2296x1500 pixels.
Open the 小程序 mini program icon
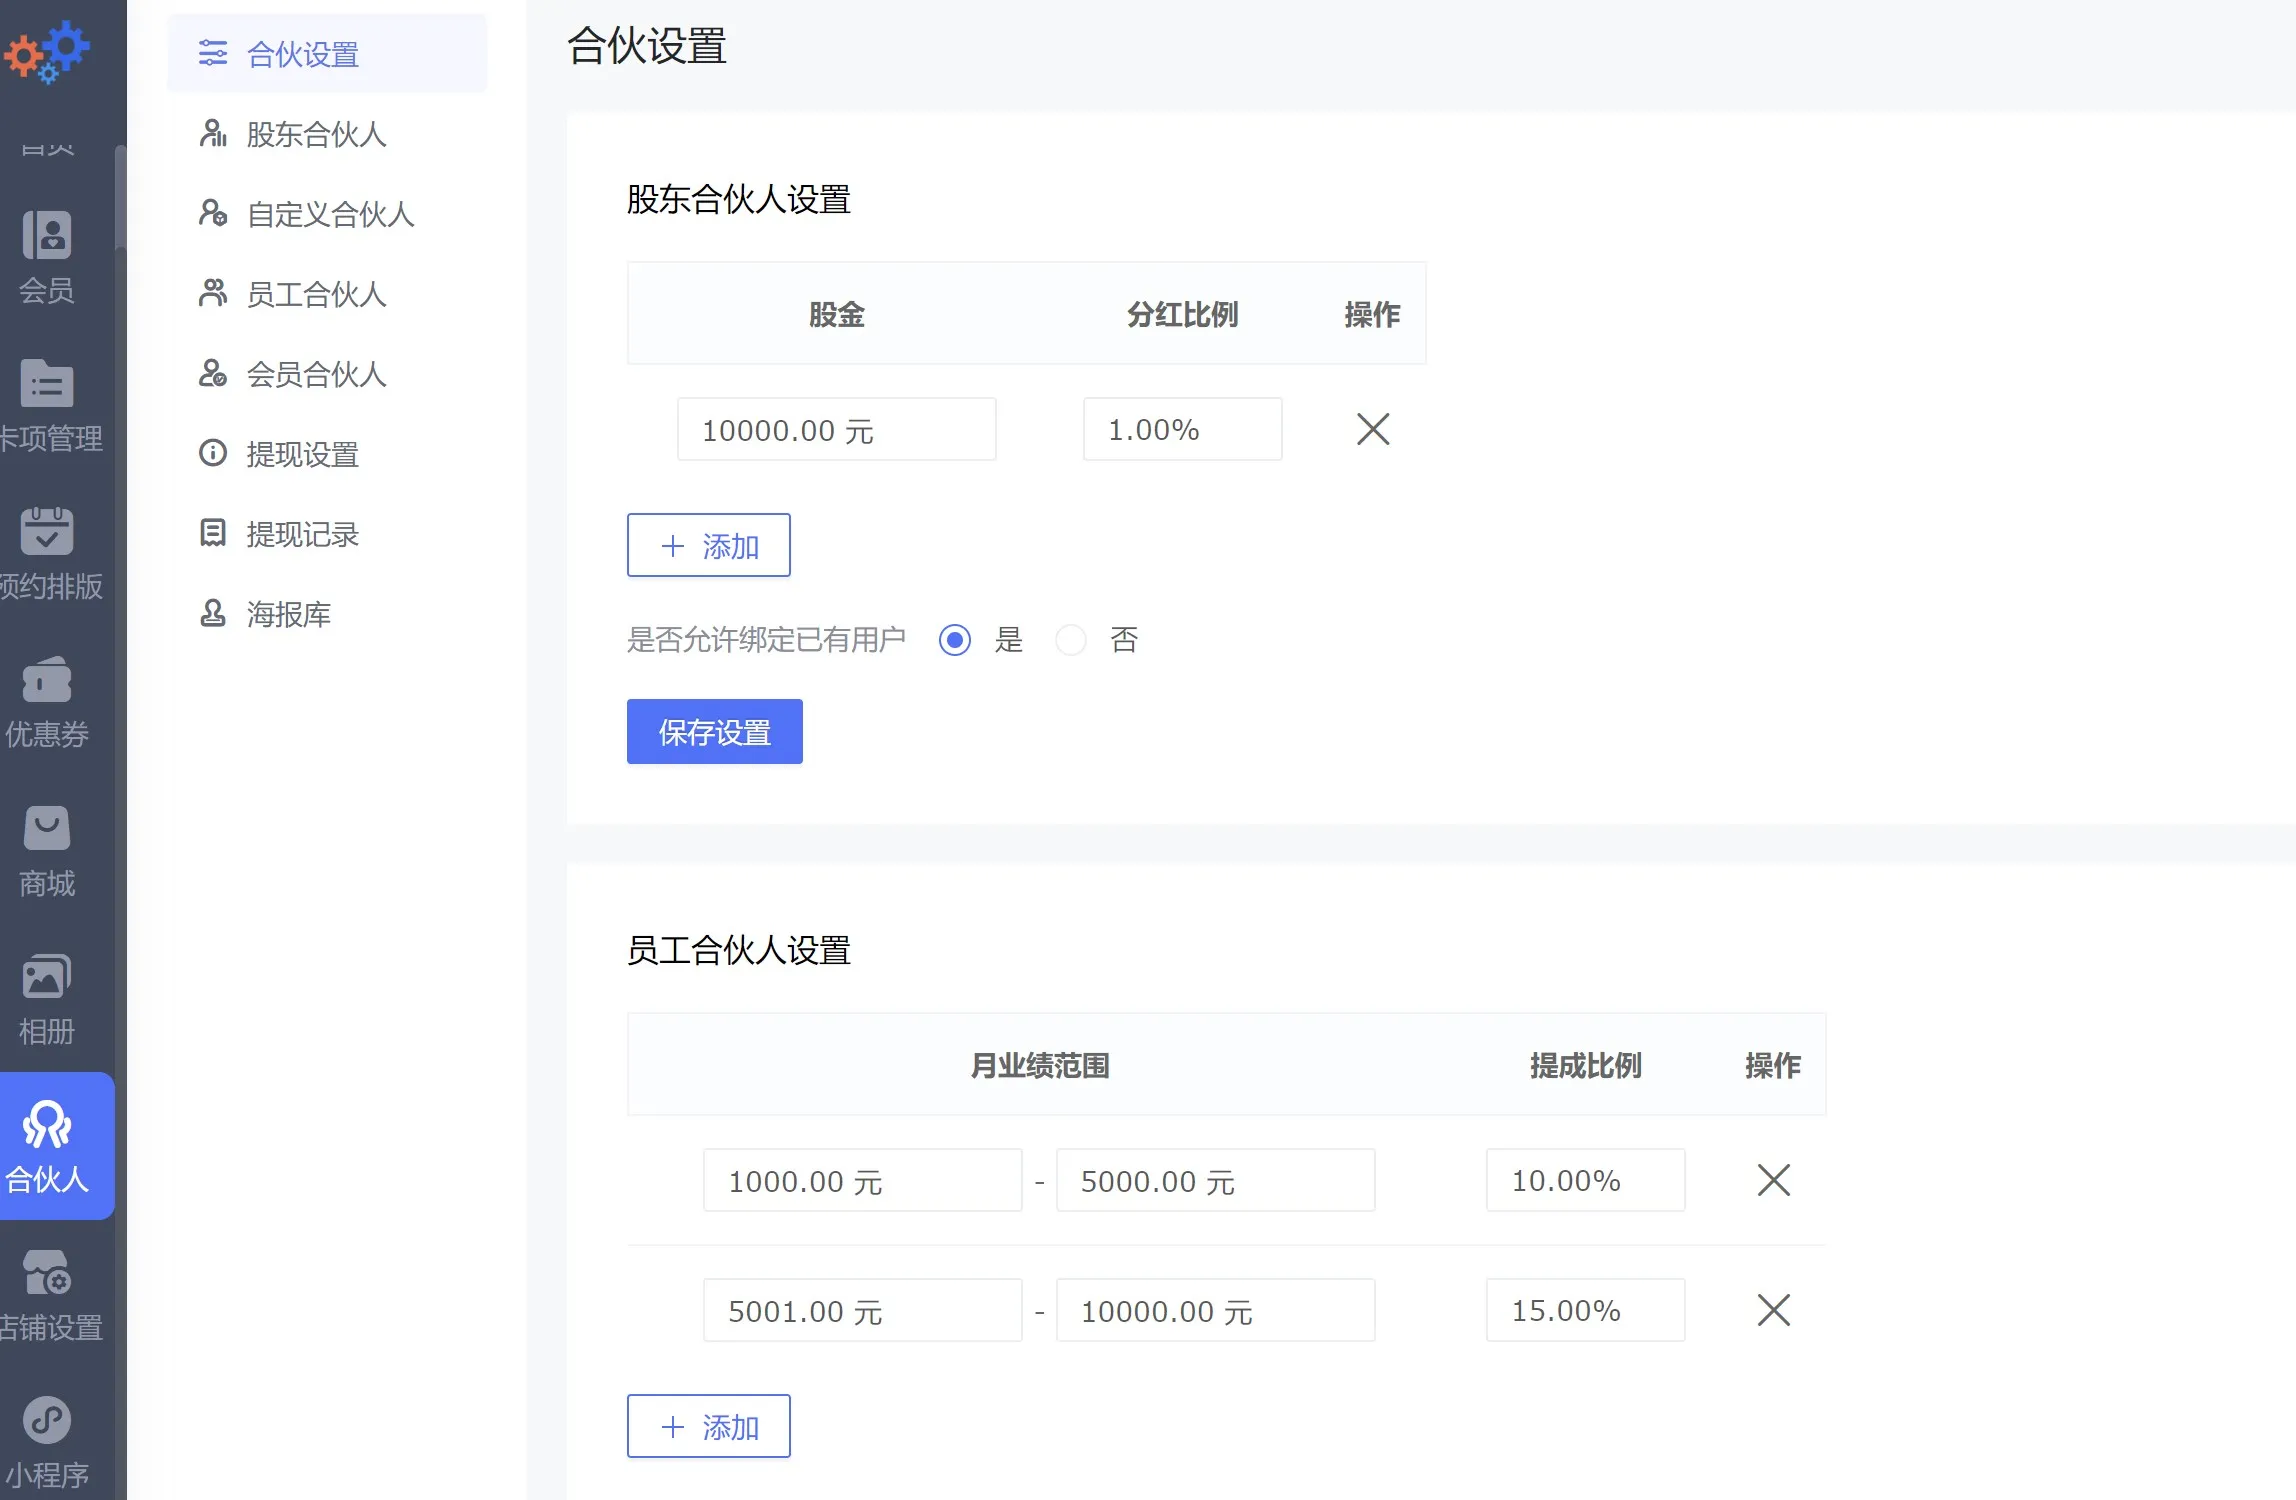coord(47,1420)
